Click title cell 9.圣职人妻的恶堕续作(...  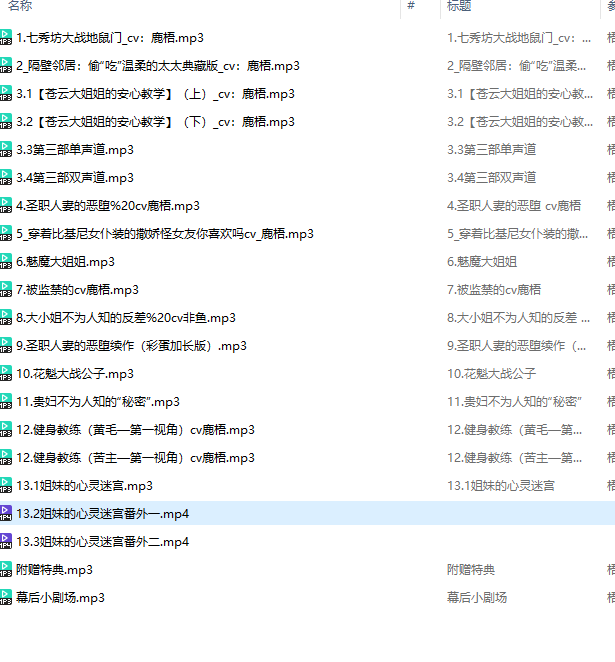(x=517, y=346)
